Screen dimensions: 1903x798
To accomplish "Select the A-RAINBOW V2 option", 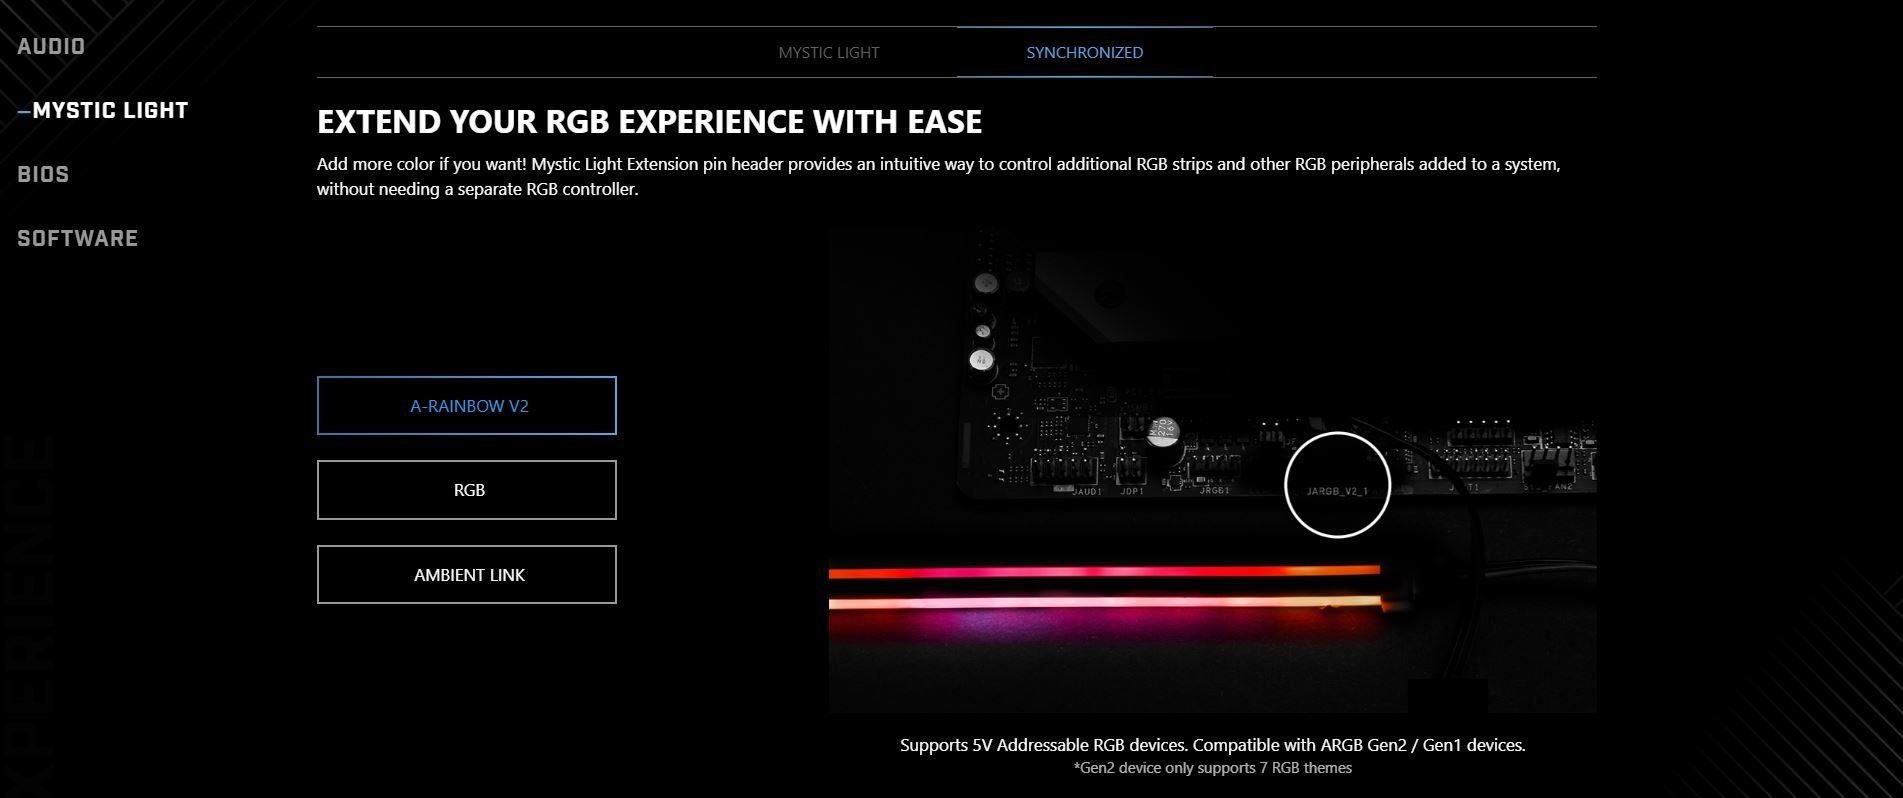I will pos(467,406).
